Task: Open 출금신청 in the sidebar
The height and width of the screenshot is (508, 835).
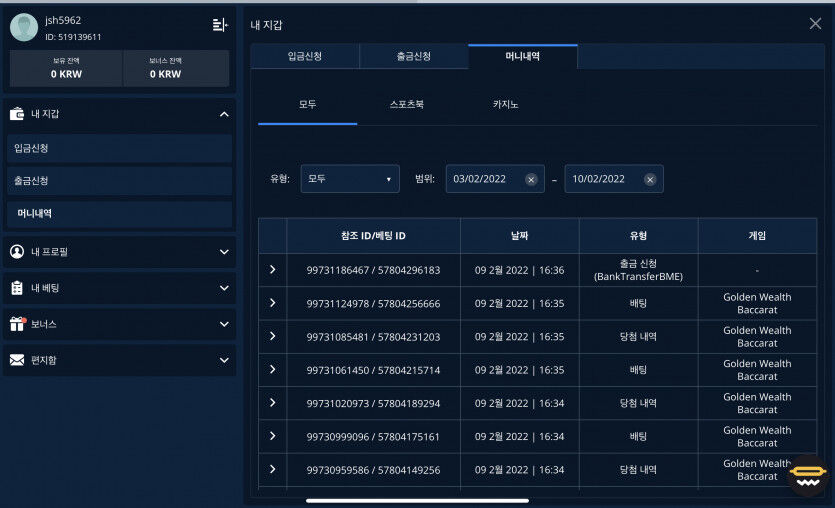Action: pos(119,181)
